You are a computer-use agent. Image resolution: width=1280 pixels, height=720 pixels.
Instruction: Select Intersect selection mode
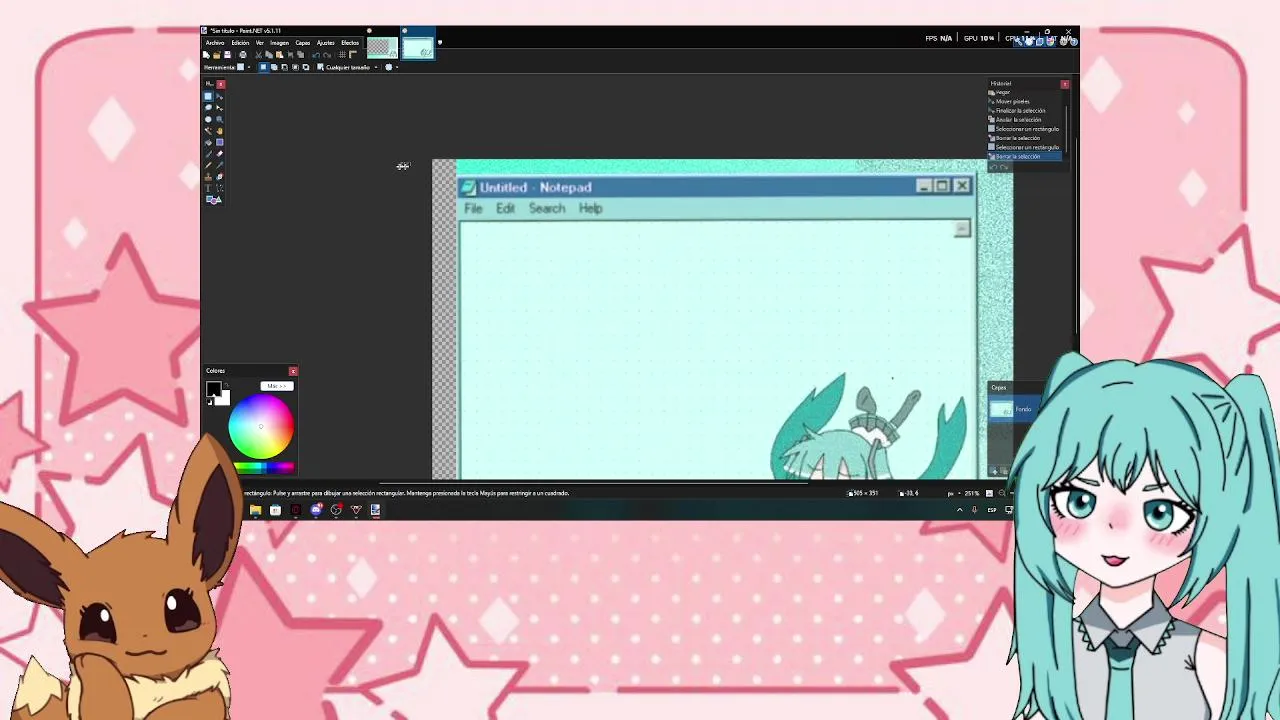(x=295, y=67)
